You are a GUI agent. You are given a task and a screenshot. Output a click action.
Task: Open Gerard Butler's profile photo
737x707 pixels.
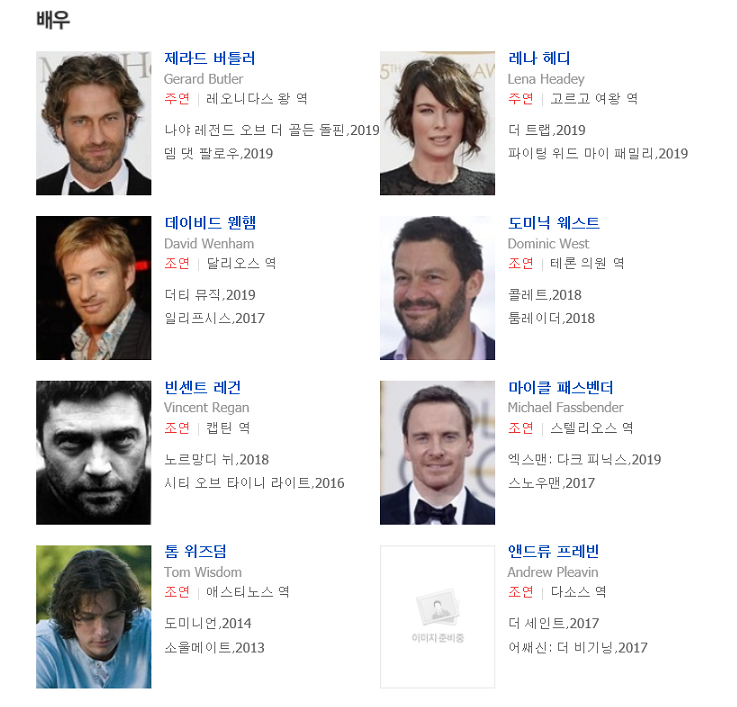(94, 123)
